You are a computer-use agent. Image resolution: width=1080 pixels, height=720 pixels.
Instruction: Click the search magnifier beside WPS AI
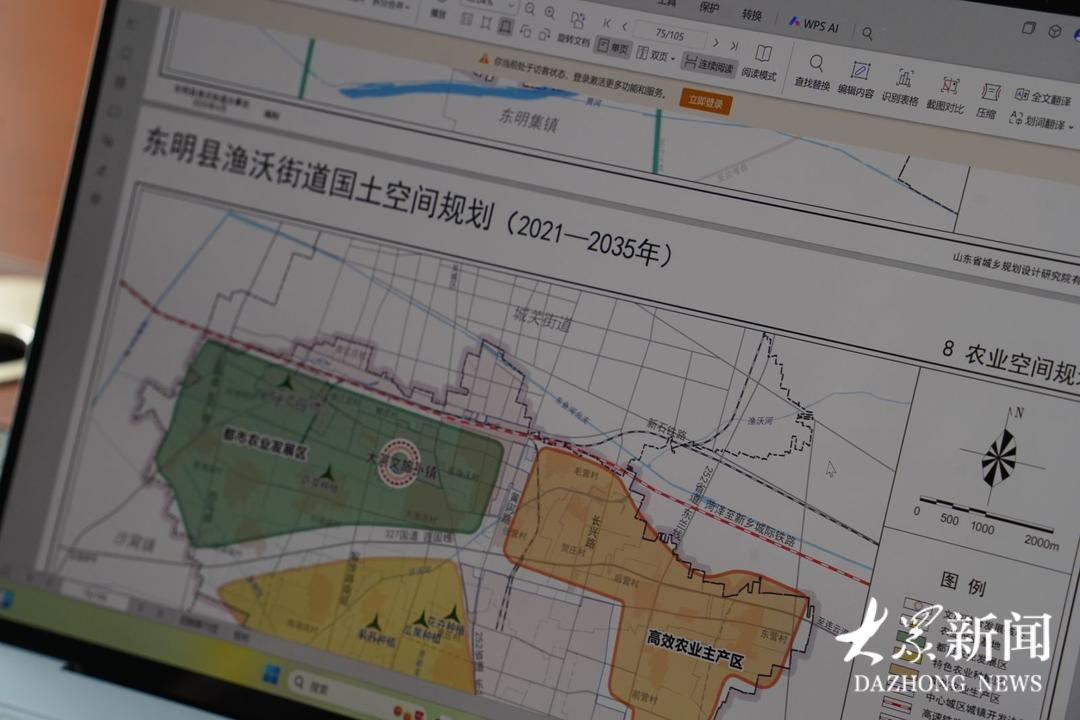867,33
